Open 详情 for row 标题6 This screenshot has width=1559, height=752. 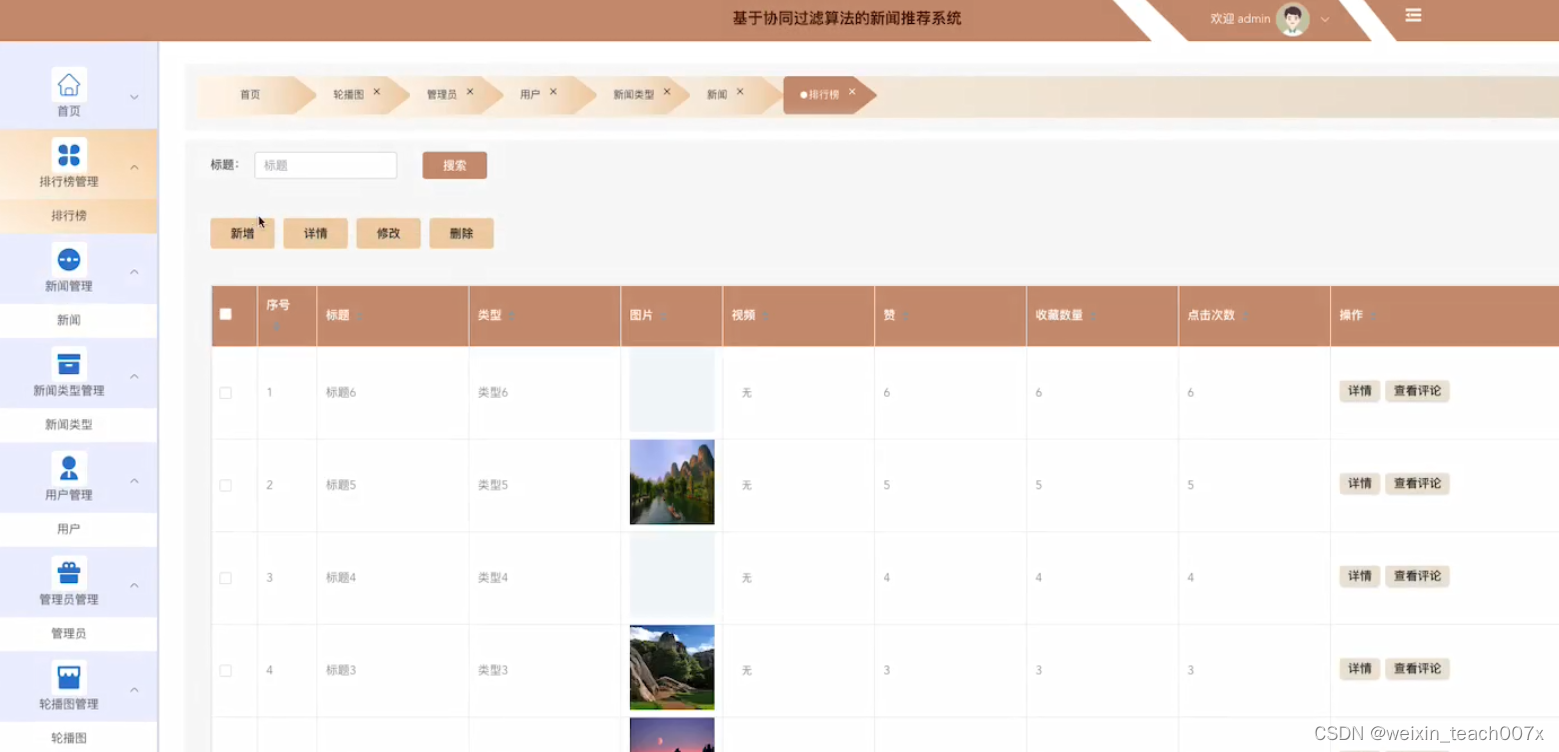click(1360, 391)
